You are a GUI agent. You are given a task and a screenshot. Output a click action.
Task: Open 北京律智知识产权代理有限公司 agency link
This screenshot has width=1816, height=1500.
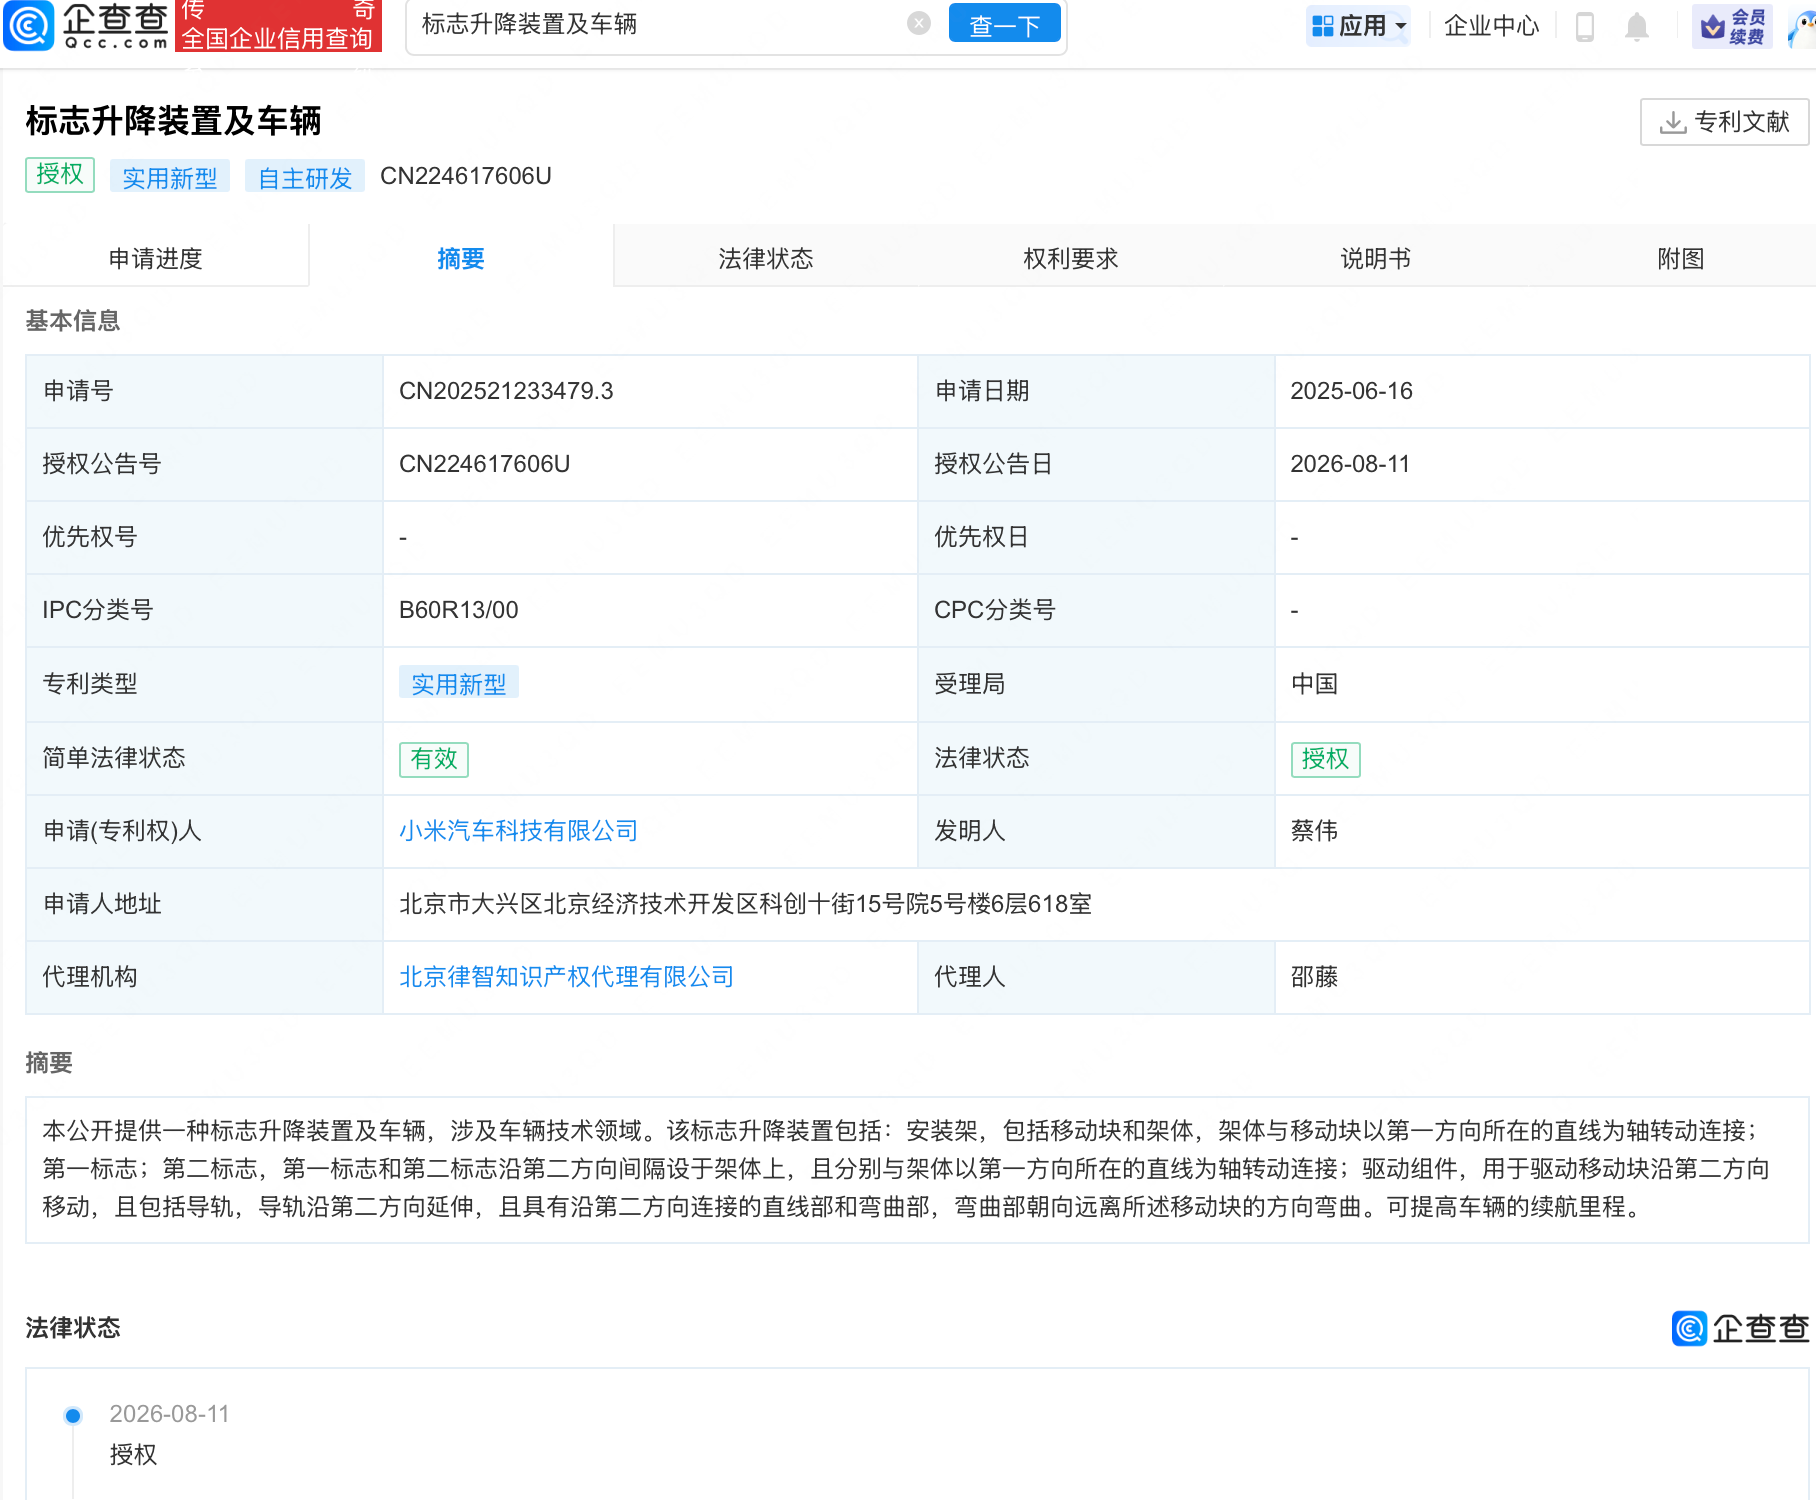566,977
